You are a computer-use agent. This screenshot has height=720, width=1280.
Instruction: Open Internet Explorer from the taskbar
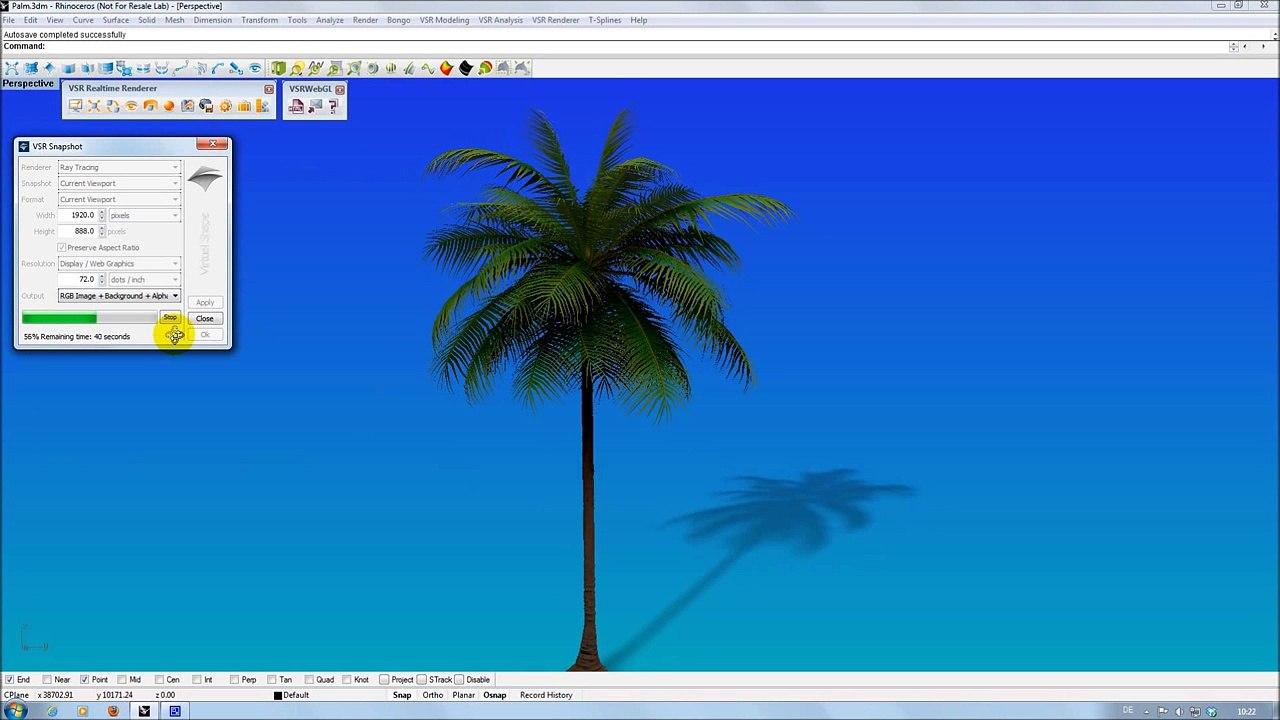click(52, 711)
